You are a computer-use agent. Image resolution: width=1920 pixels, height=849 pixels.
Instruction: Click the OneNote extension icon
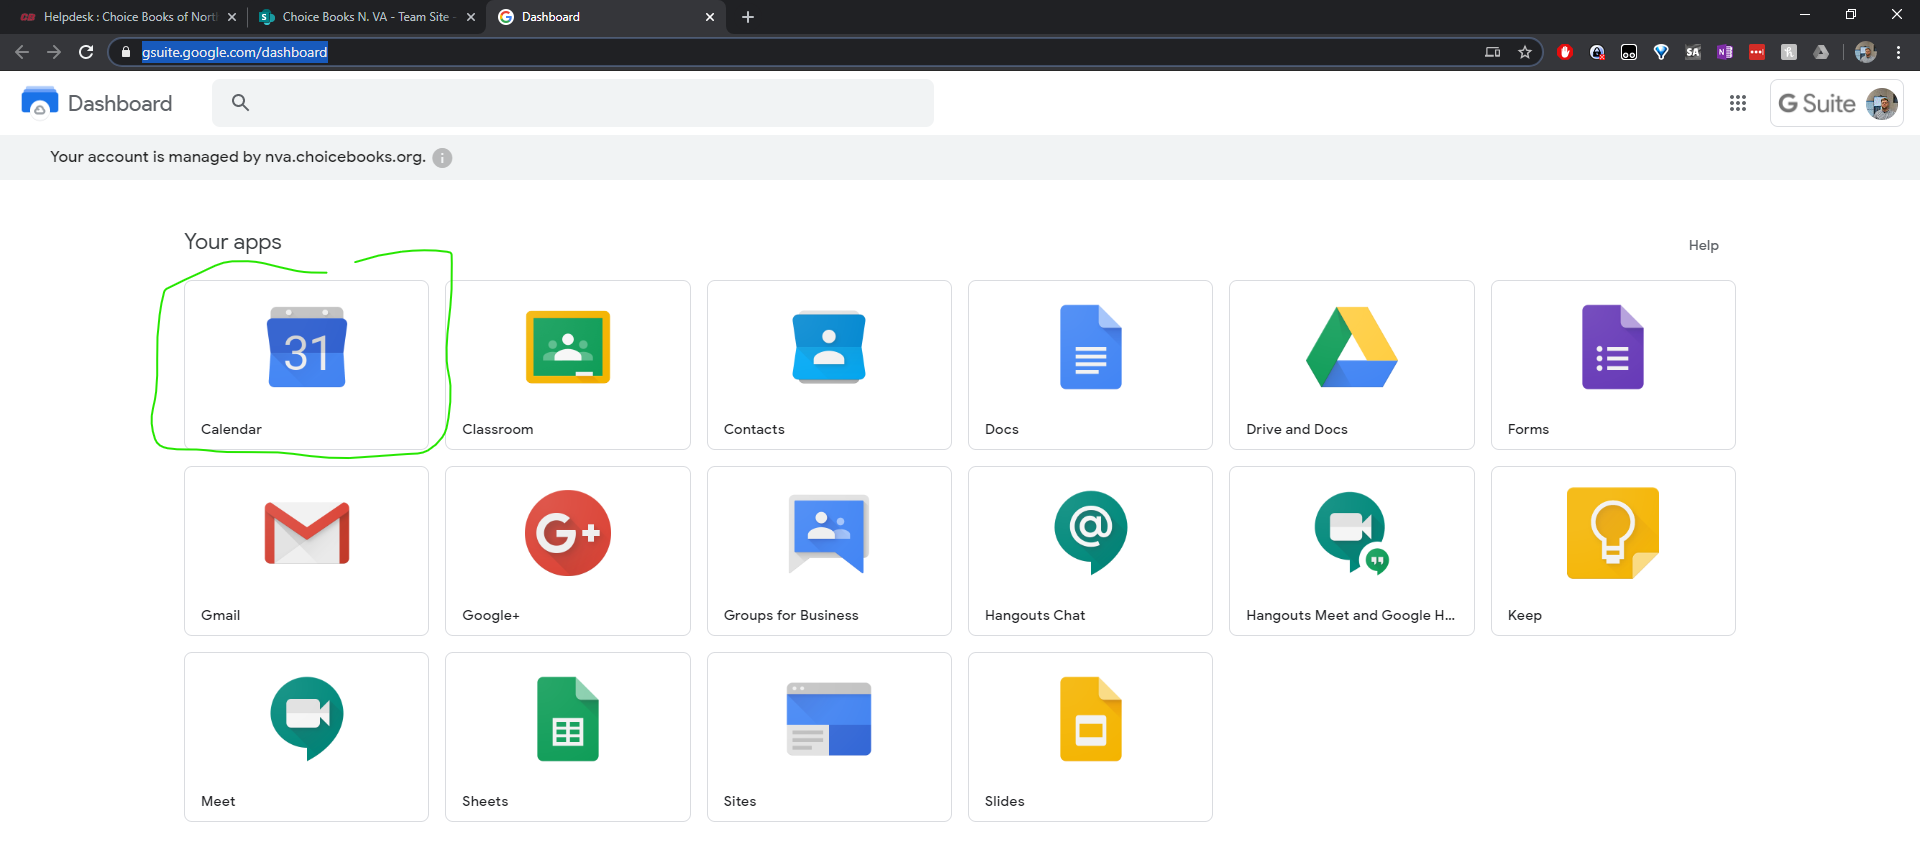coord(1725,52)
